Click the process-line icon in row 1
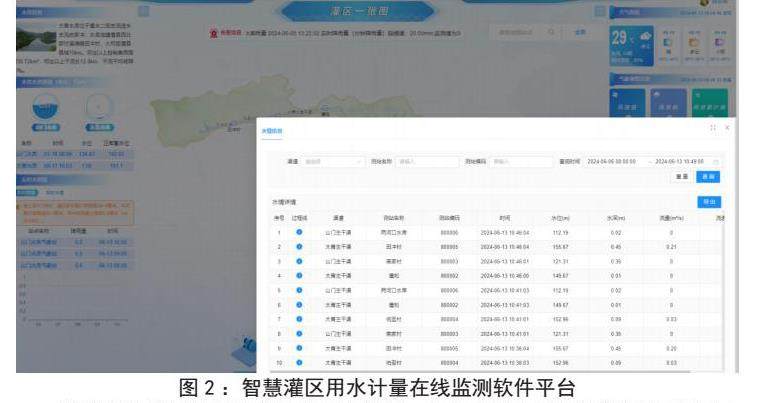The height and width of the screenshot is (403, 769). (299, 232)
